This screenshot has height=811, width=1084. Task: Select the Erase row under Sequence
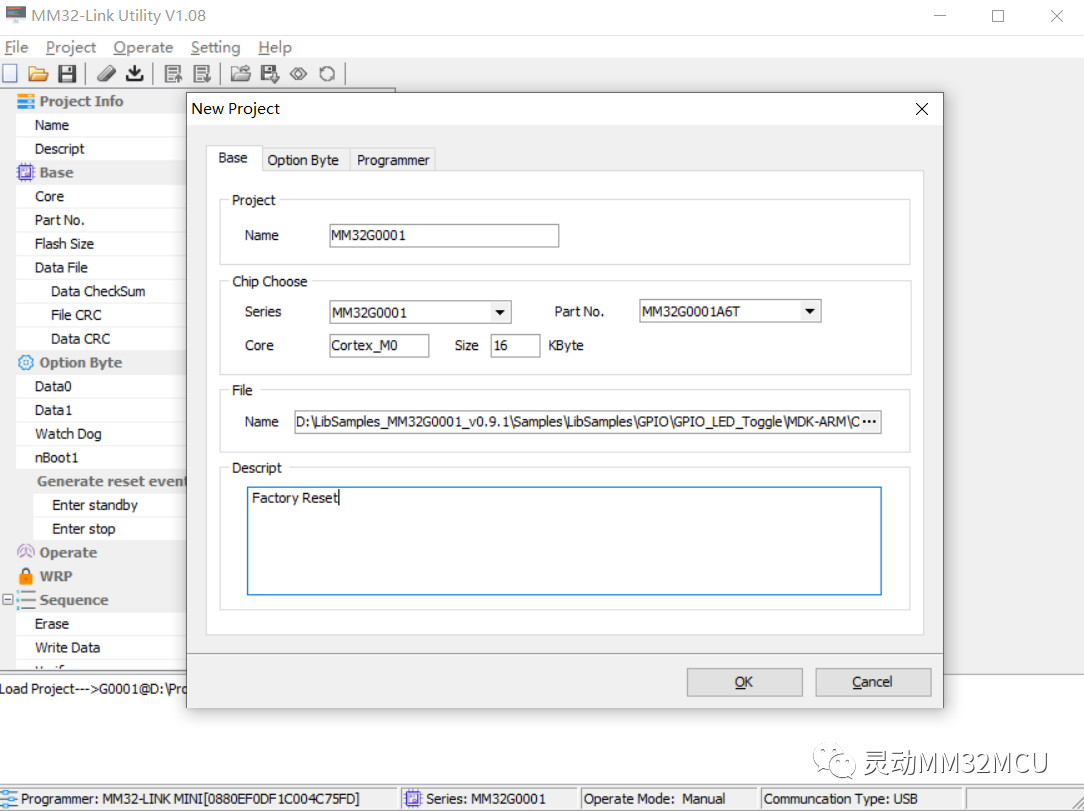pos(102,624)
